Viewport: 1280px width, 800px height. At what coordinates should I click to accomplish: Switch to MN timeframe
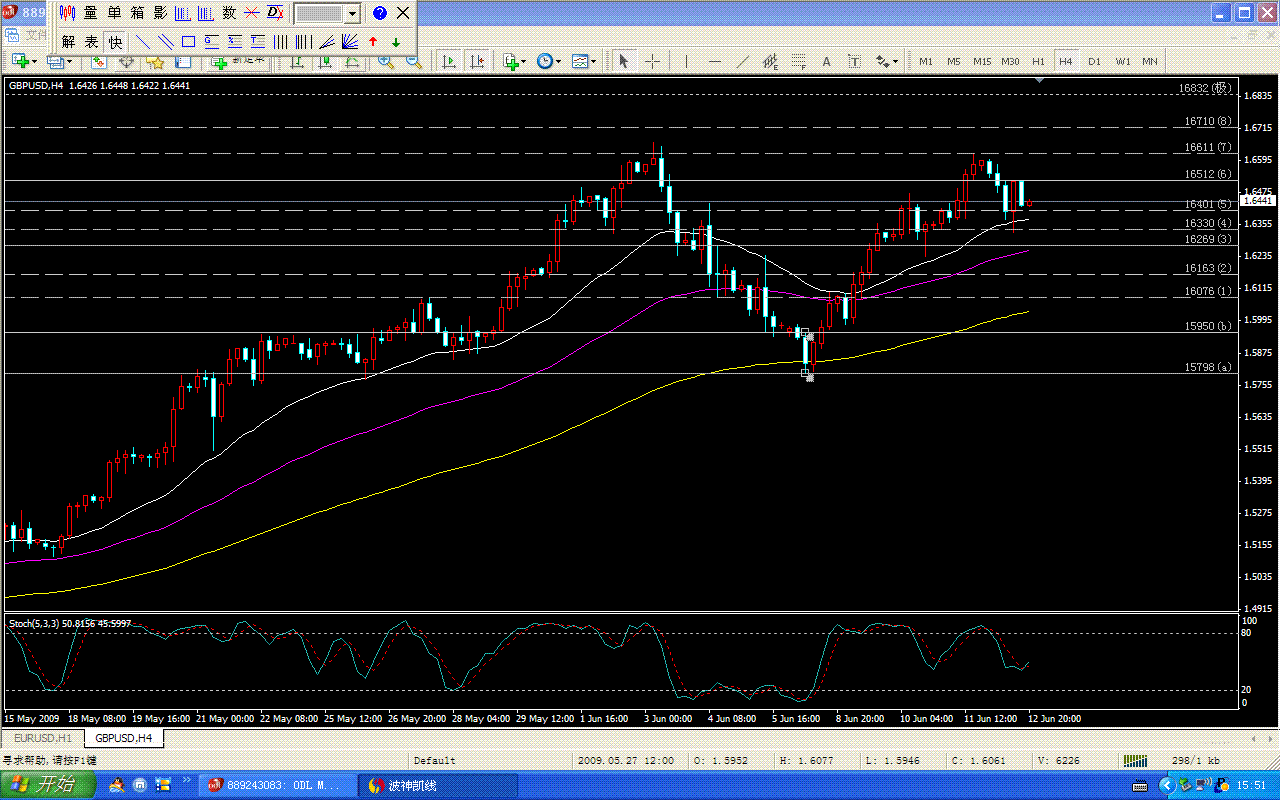point(1150,61)
